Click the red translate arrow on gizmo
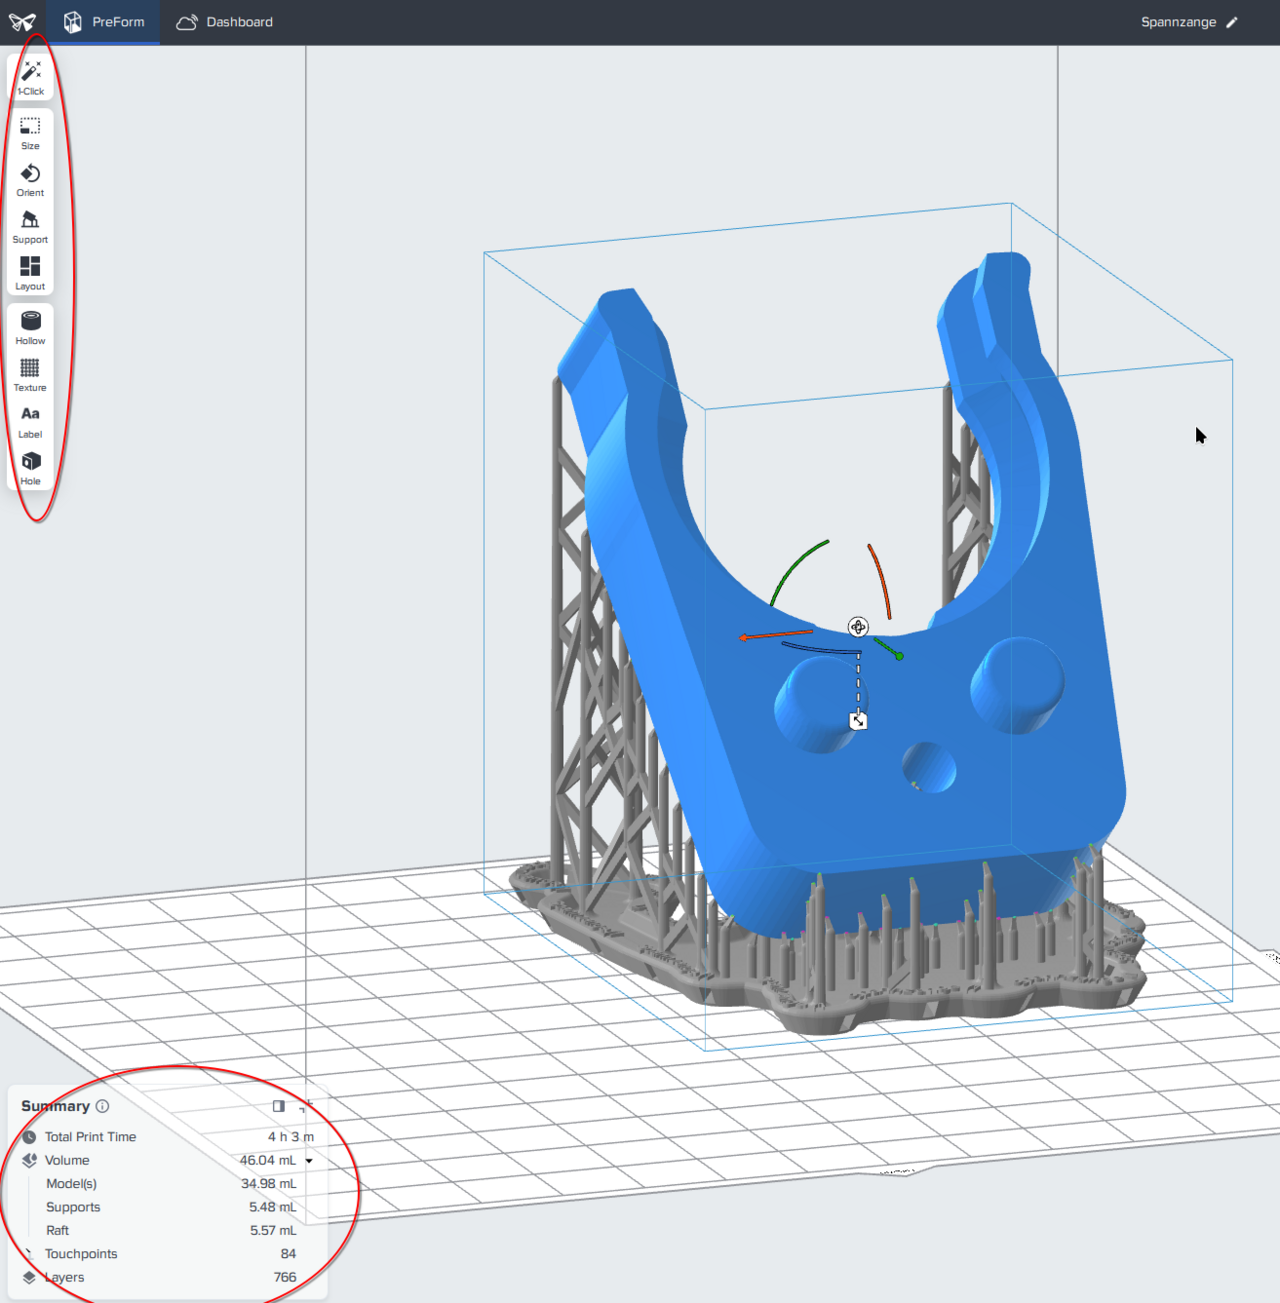Image resolution: width=1280 pixels, height=1303 pixels. click(x=745, y=637)
